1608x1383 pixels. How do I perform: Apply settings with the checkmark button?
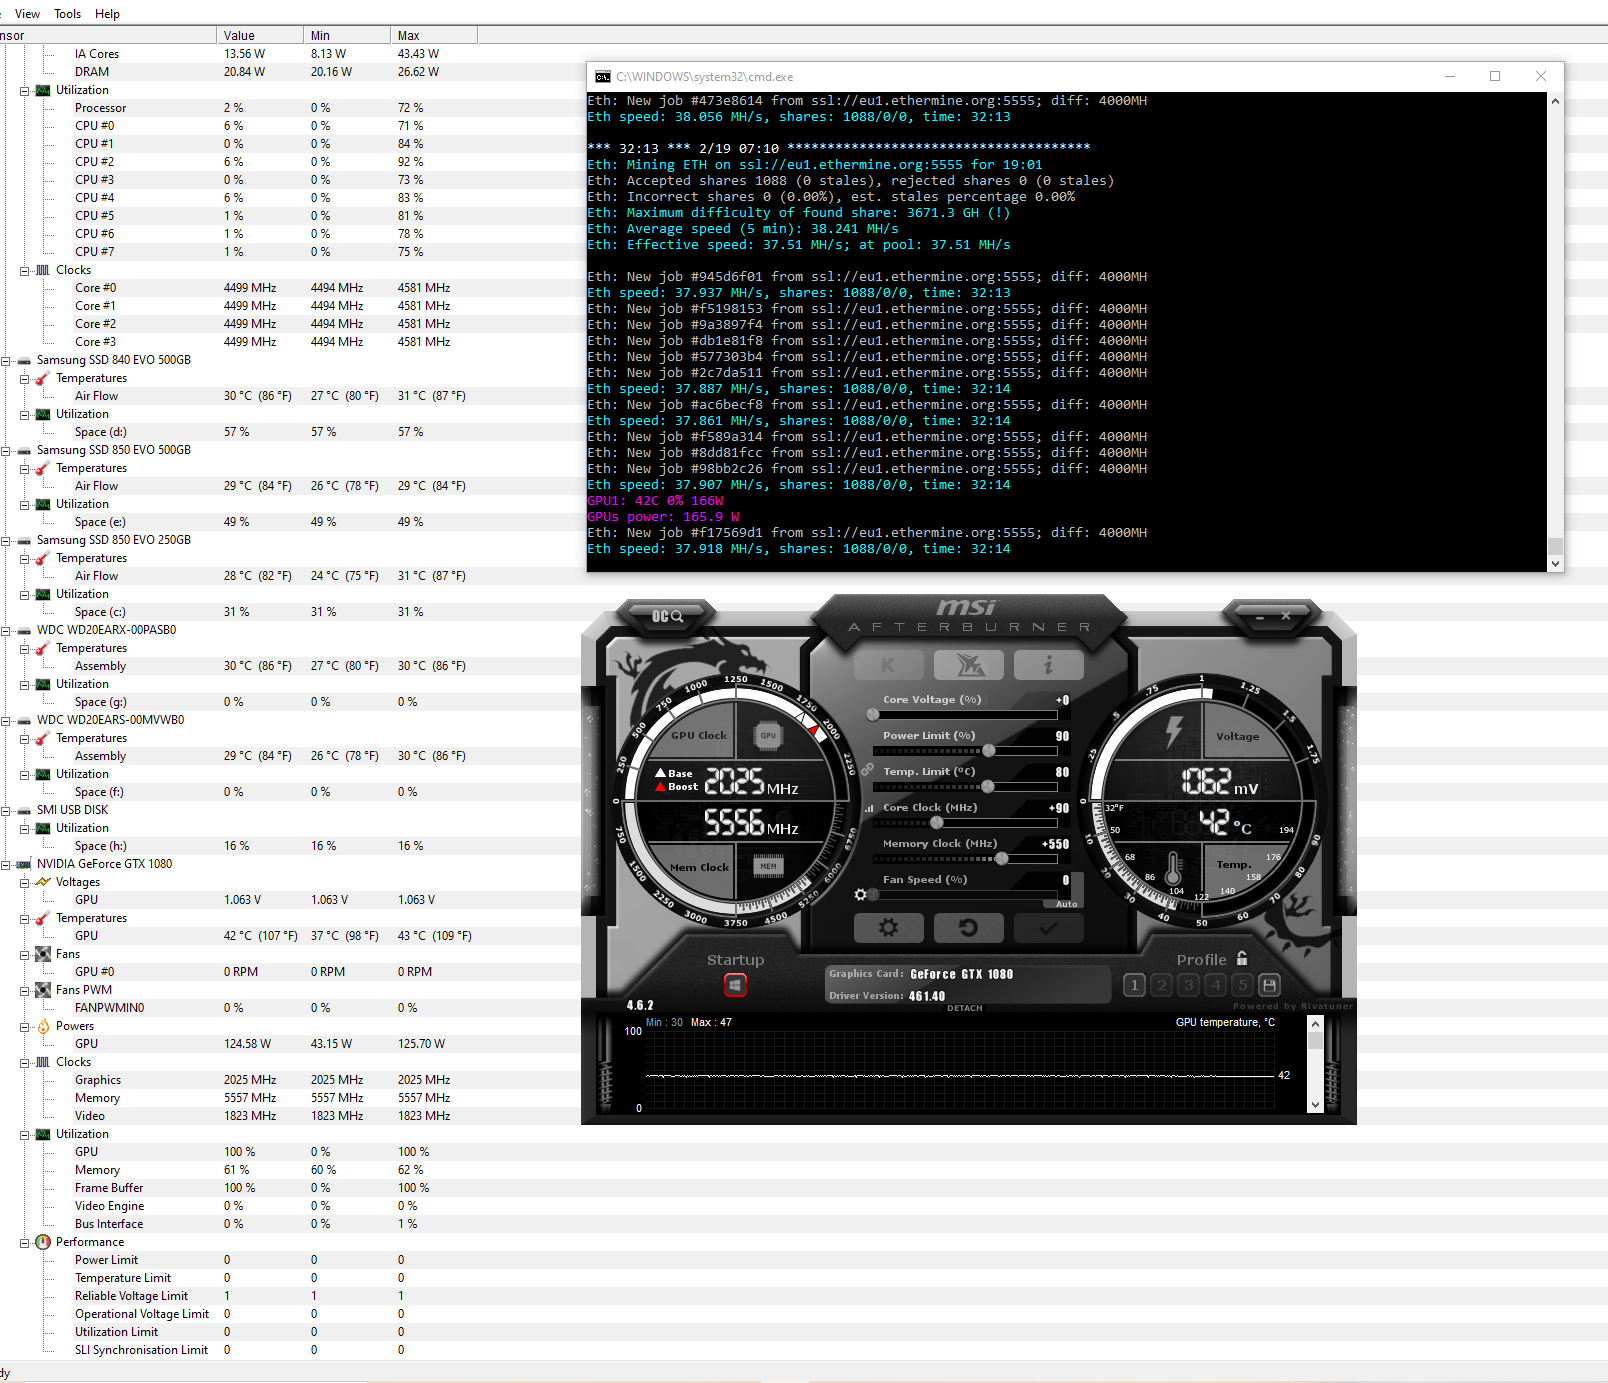[1048, 928]
